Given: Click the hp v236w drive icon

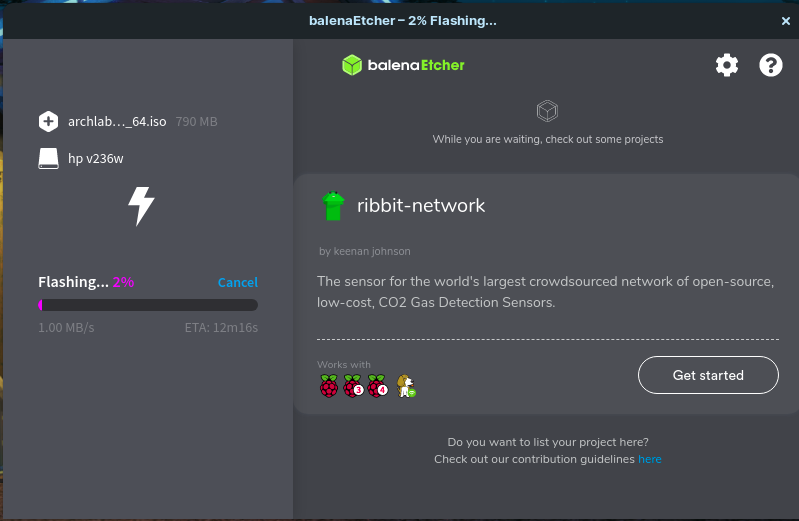Looking at the screenshot, I should tap(48, 159).
